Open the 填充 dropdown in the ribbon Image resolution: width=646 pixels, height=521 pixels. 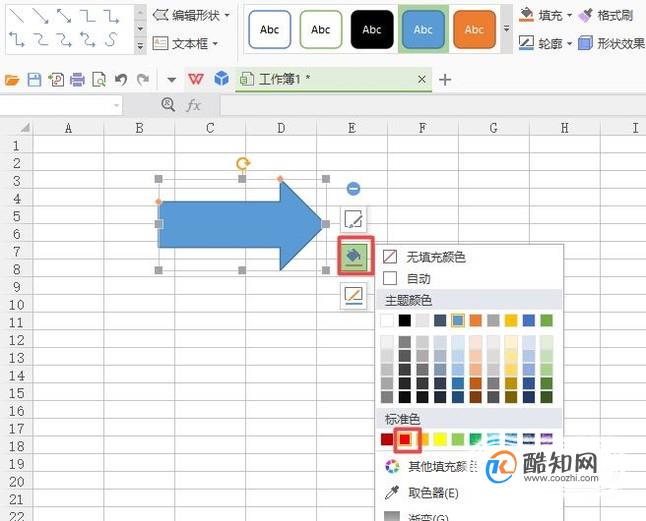click(545, 16)
